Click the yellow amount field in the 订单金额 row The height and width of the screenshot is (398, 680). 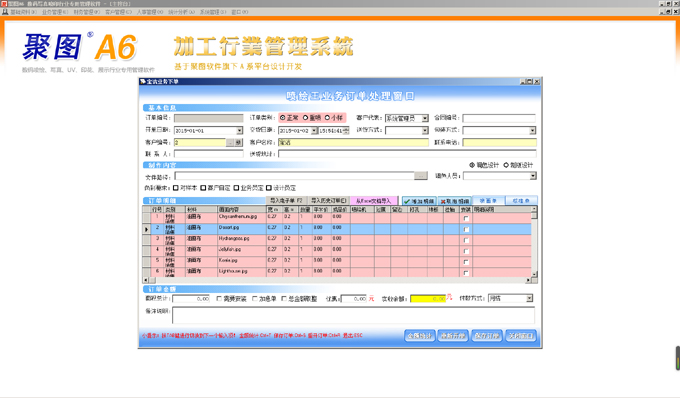(428, 299)
